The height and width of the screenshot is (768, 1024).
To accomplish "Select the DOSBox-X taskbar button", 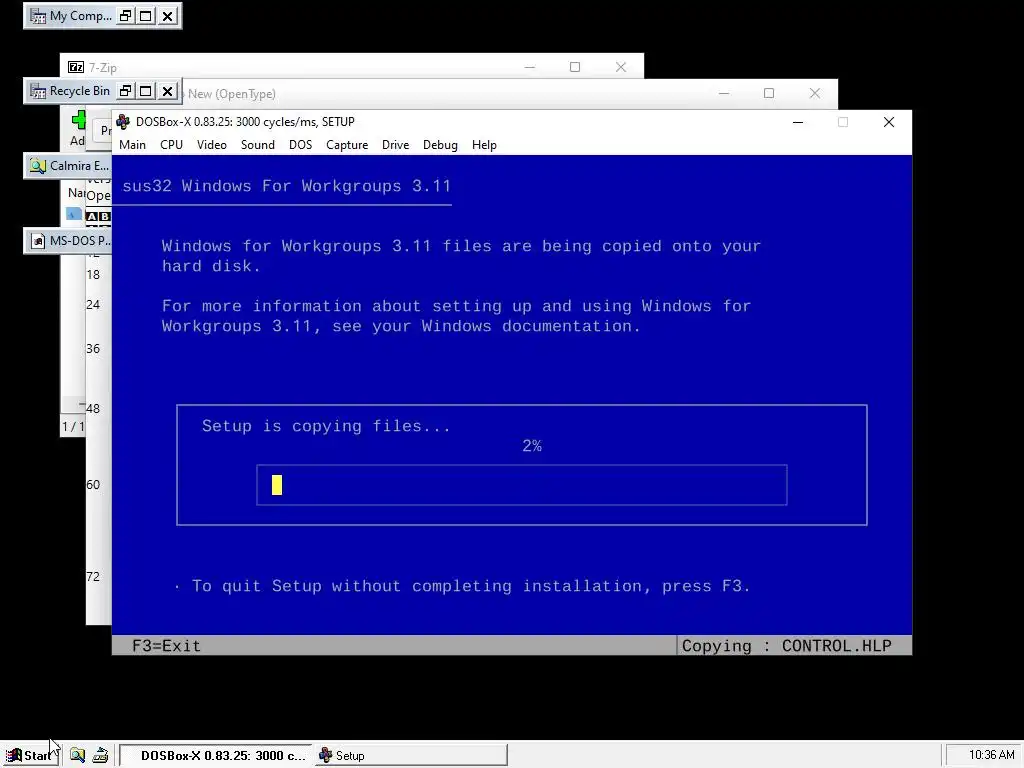I will 216,756.
